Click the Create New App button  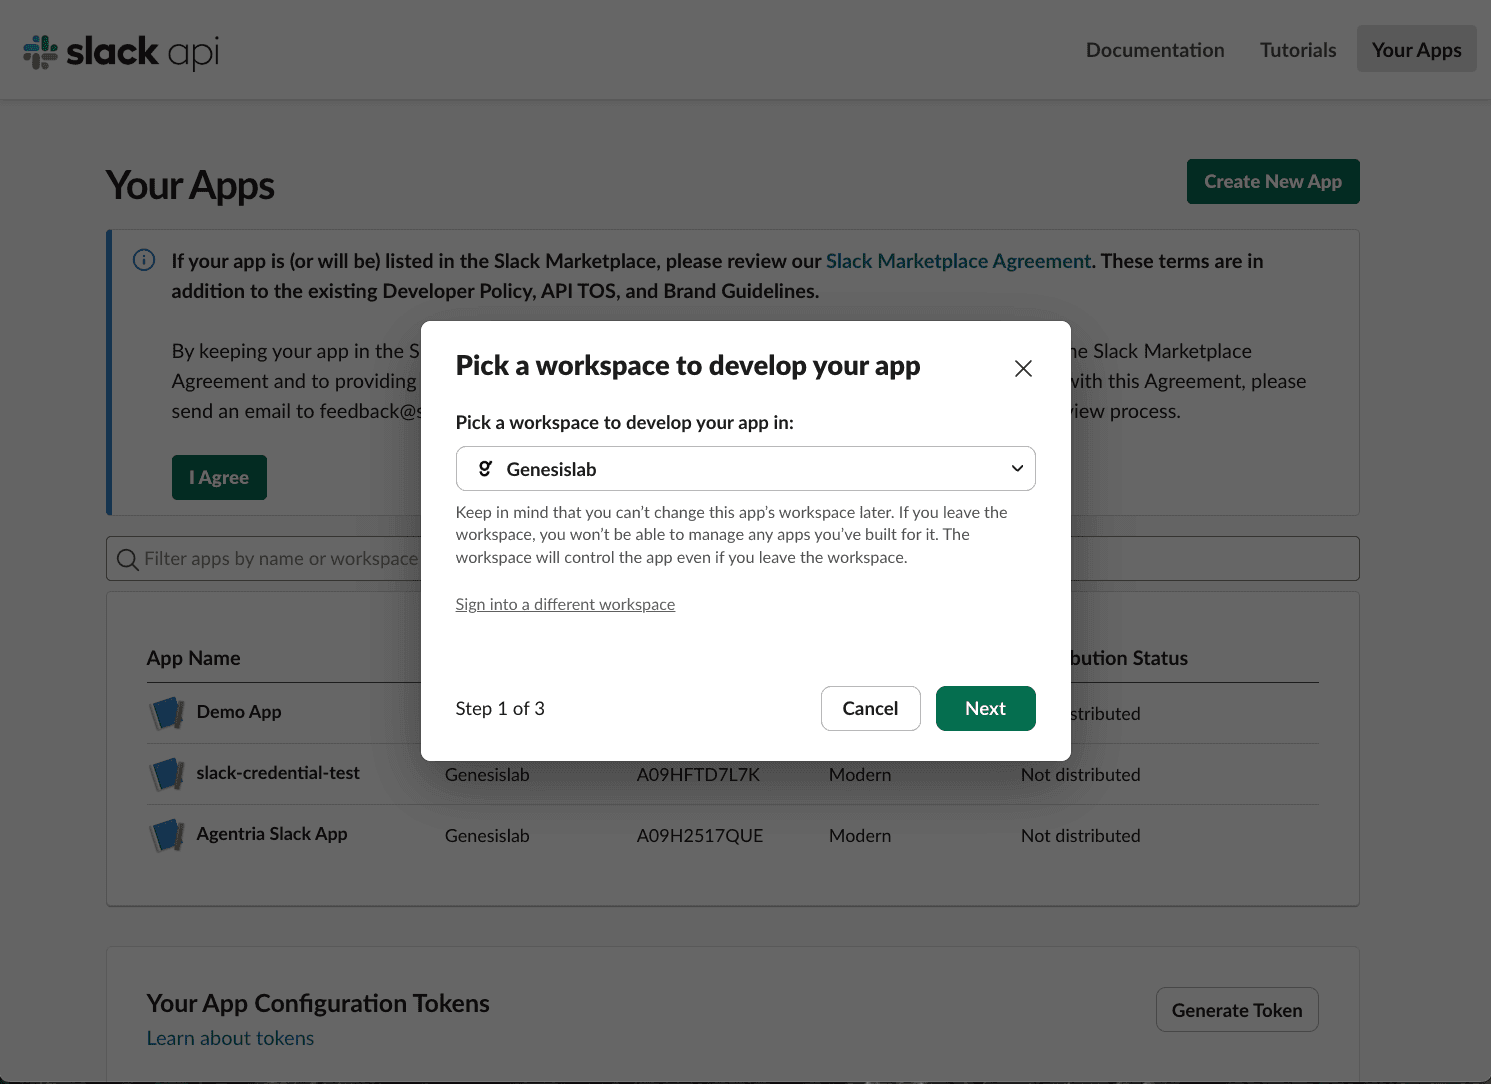click(1273, 181)
